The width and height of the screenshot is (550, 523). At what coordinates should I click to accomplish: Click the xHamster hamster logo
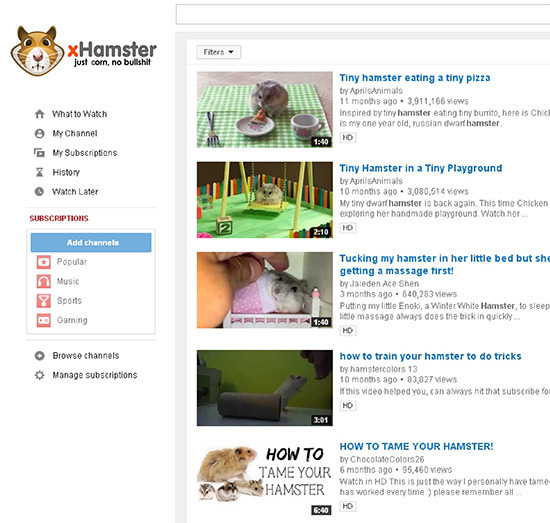pos(83,51)
